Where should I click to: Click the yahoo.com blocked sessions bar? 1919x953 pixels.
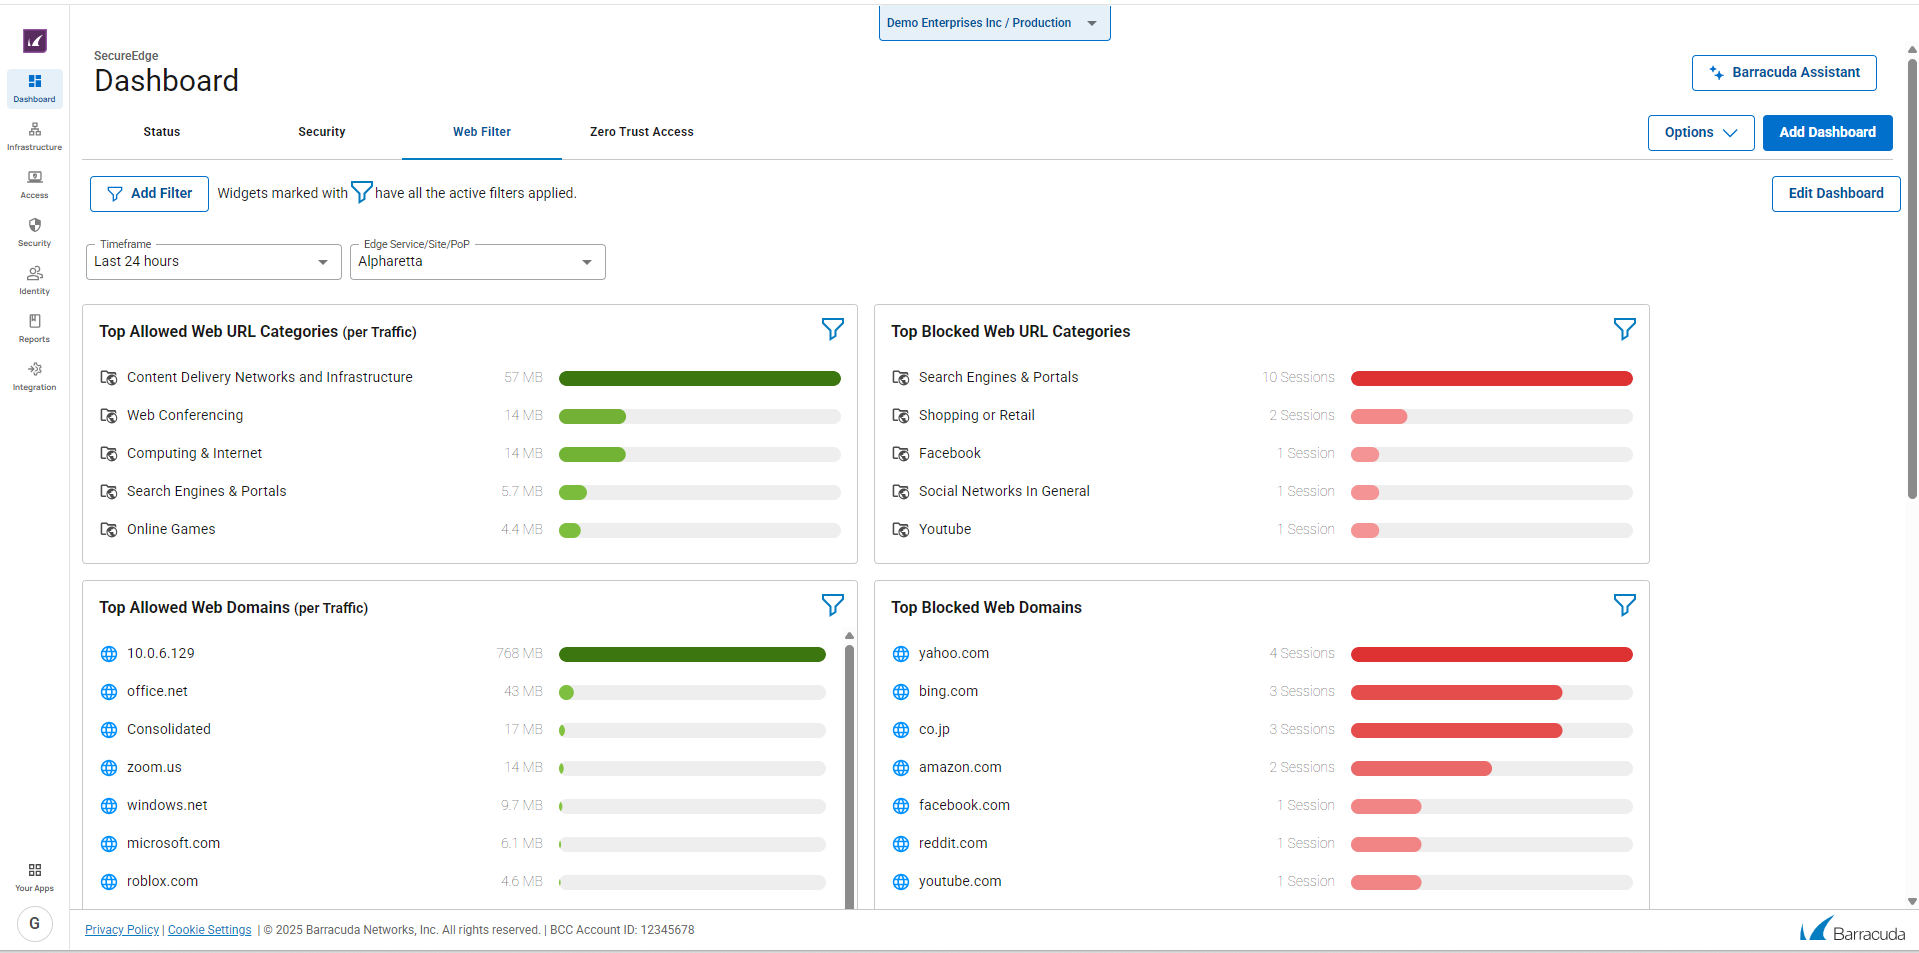tap(1491, 654)
